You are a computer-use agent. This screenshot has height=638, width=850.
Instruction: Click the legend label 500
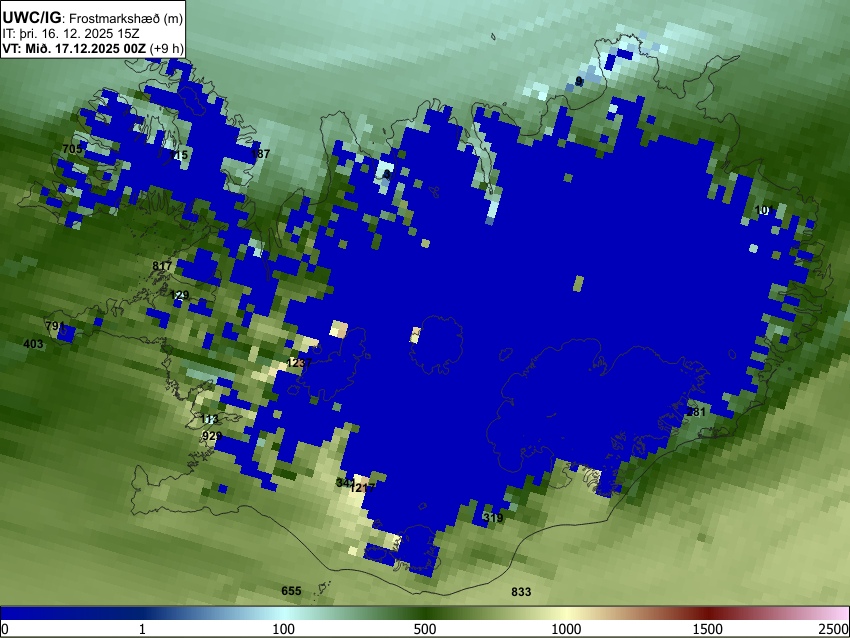[424, 629]
